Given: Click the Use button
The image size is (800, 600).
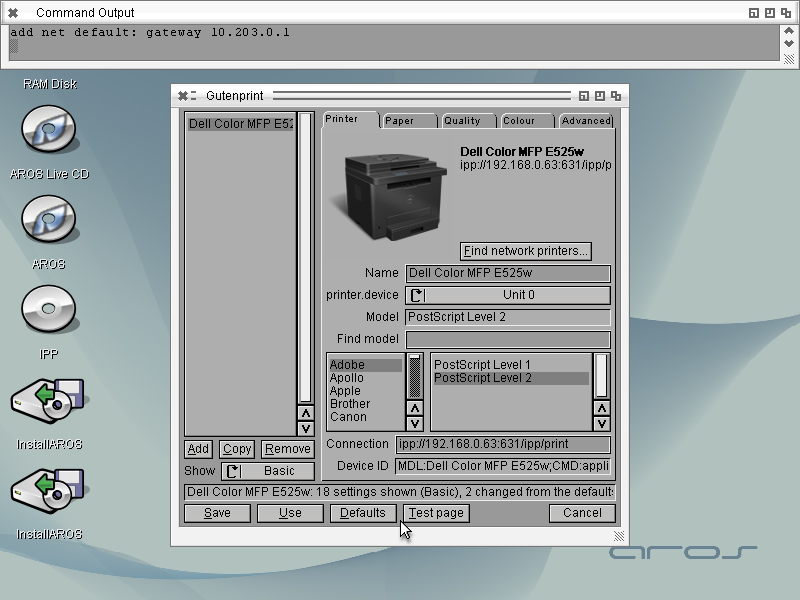Looking at the screenshot, I should (290, 513).
